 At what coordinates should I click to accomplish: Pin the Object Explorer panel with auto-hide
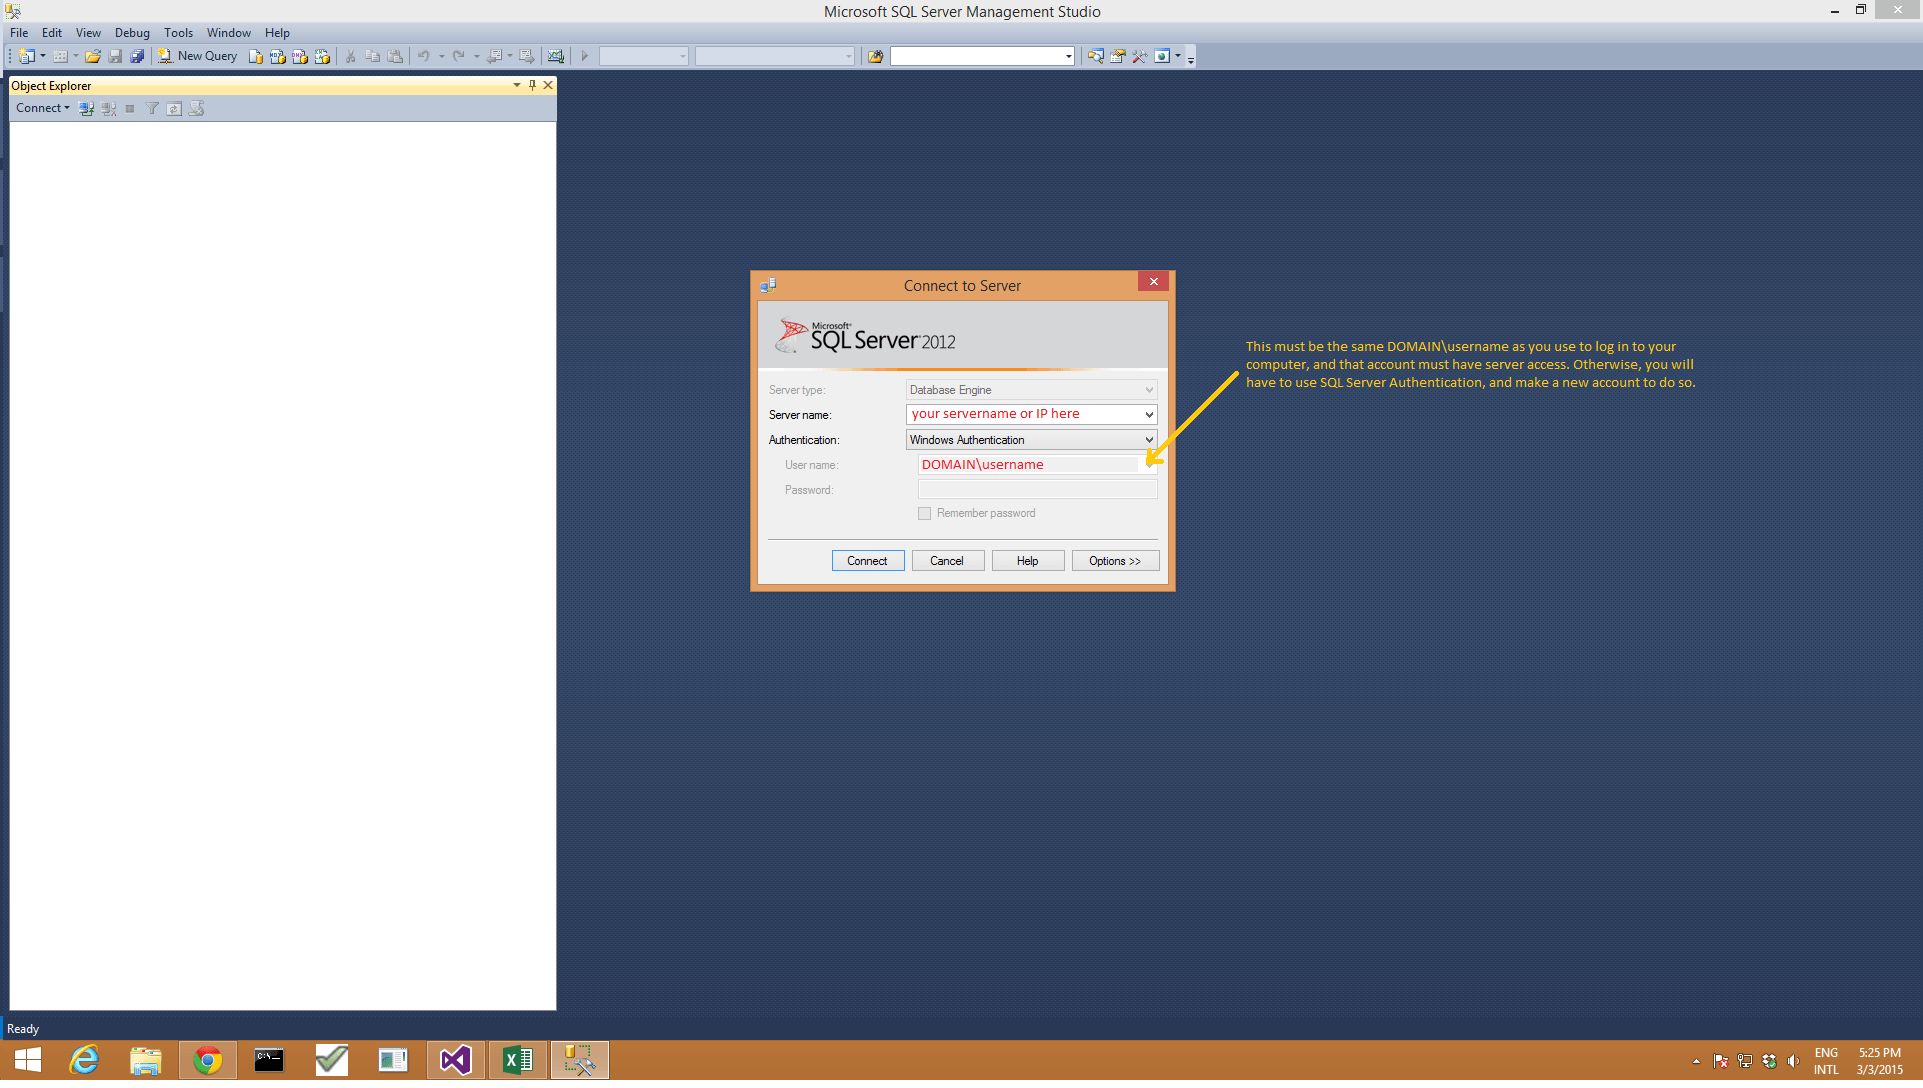(x=533, y=85)
